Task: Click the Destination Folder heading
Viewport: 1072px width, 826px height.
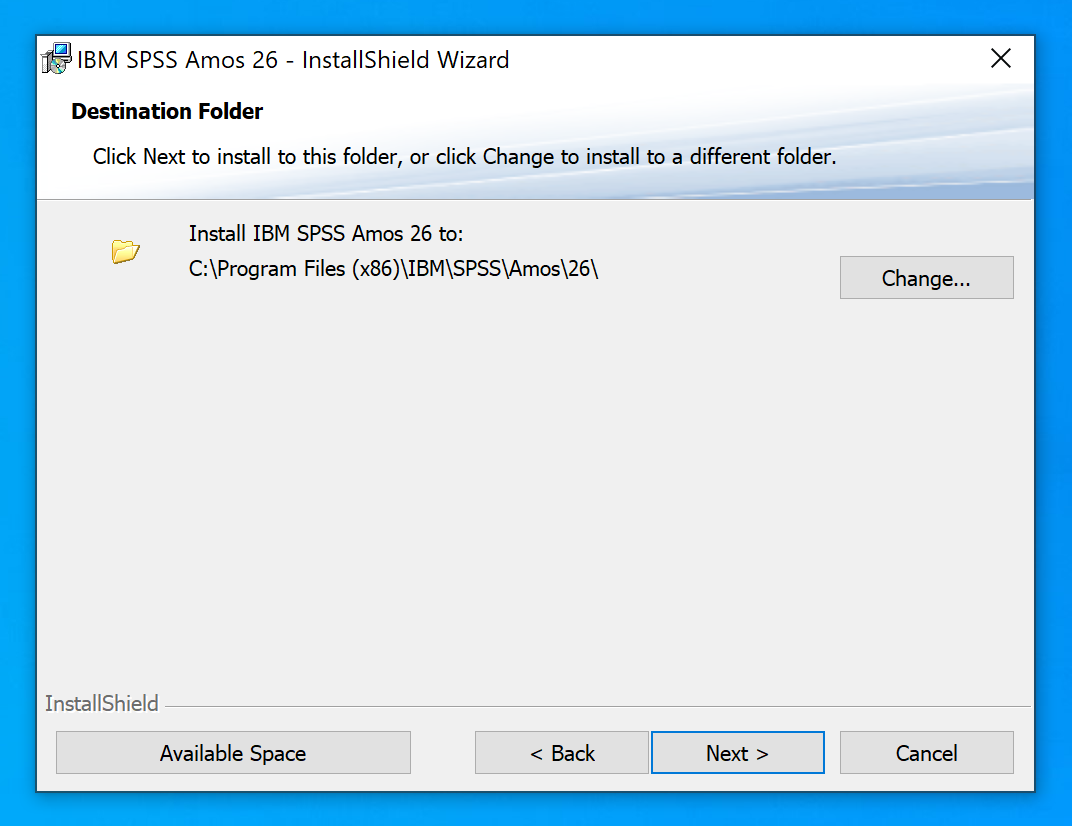Action: click(x=167, y=111)
